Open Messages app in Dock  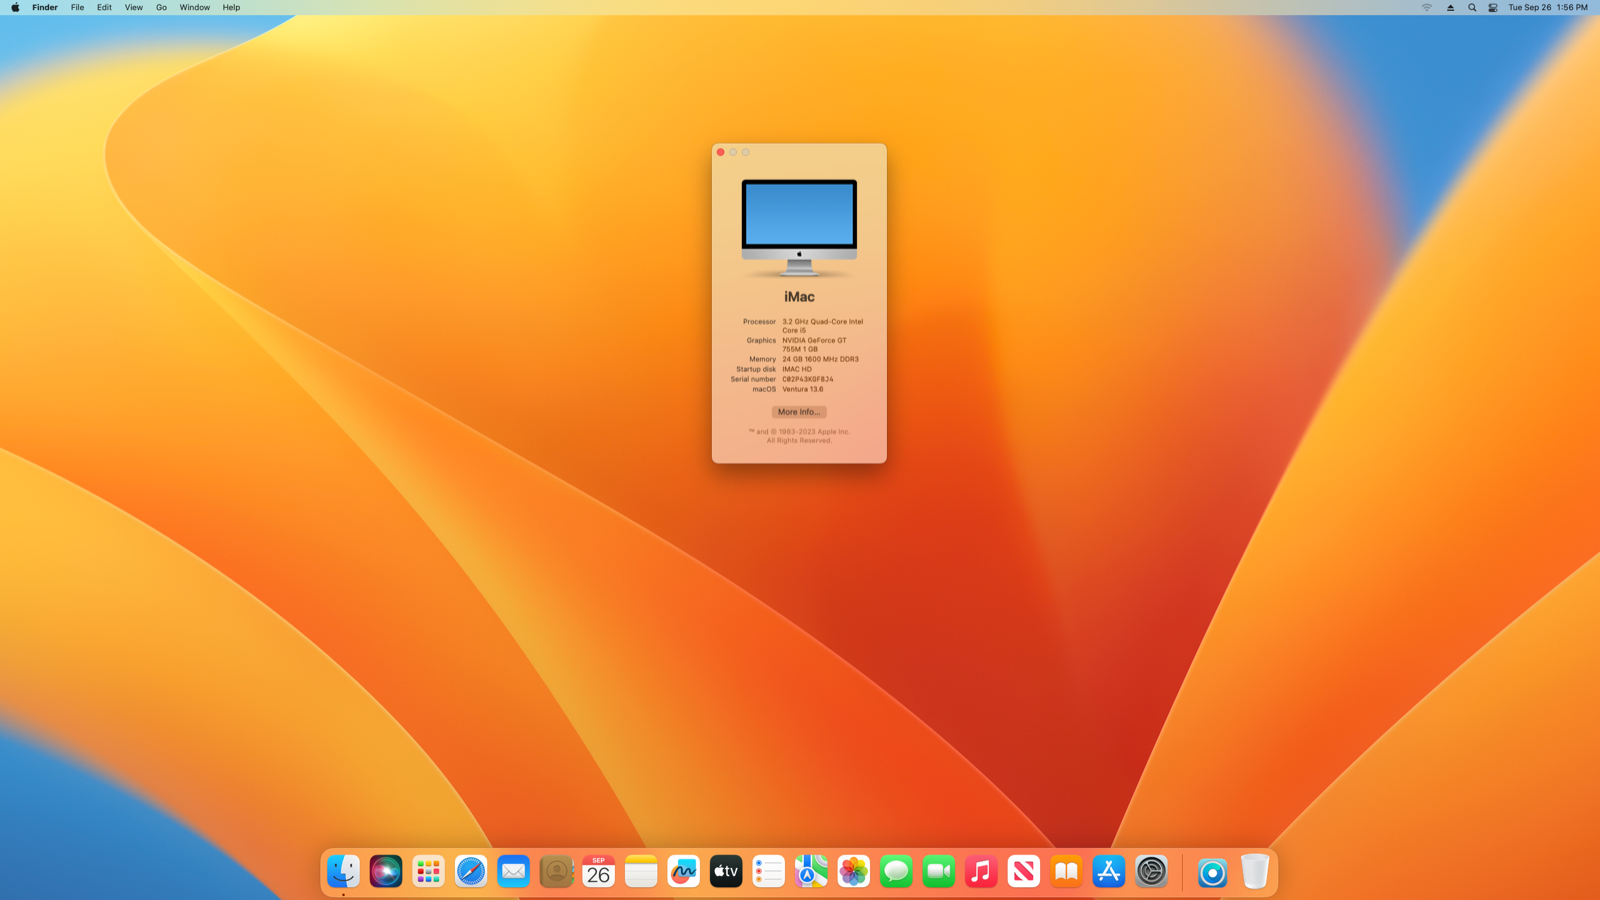coord(896,872)
